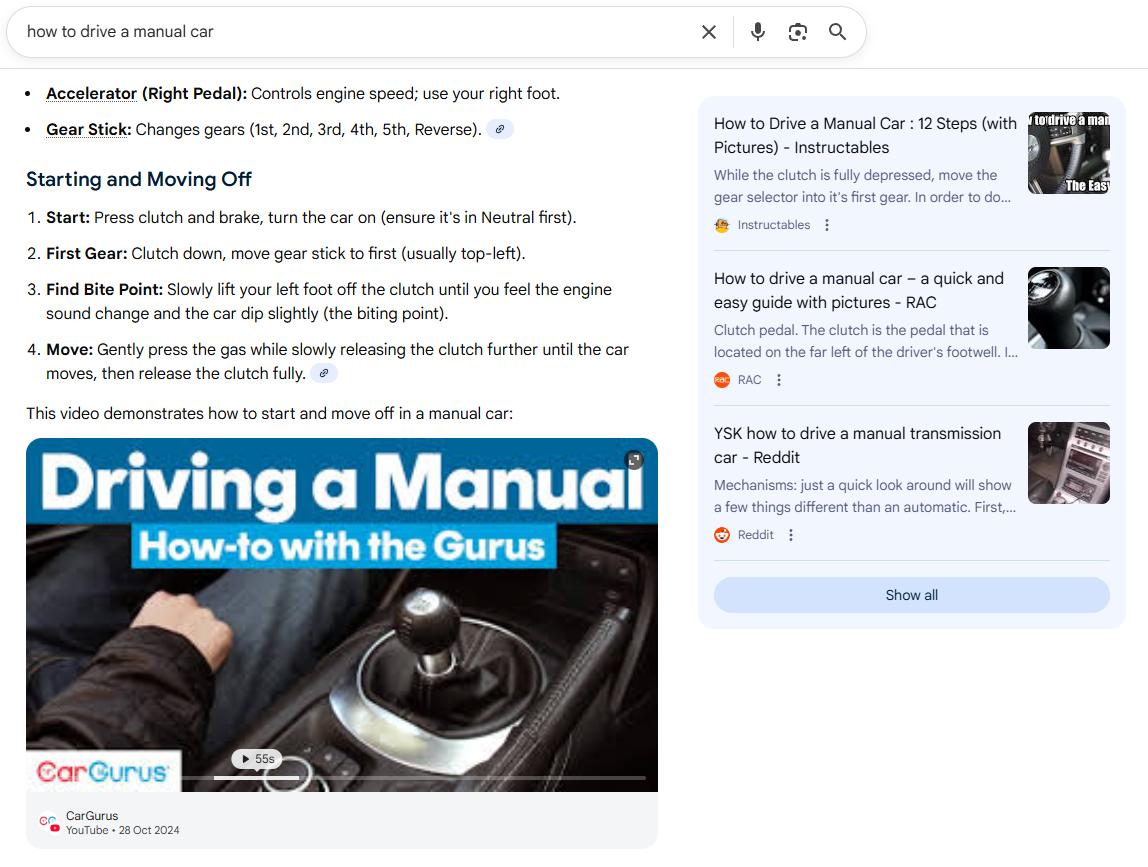The height and width of the screenshot is (867, 1148).
Task: Click the Show all sources button
Action: click(x=912, y=595)
